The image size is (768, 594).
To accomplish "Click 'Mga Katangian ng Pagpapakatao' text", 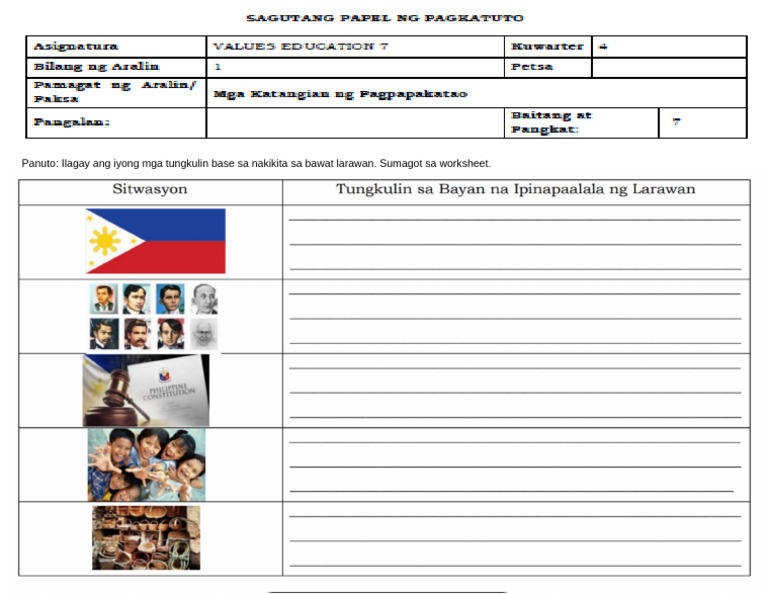I will pyautogui.click(x=340, y=94).
